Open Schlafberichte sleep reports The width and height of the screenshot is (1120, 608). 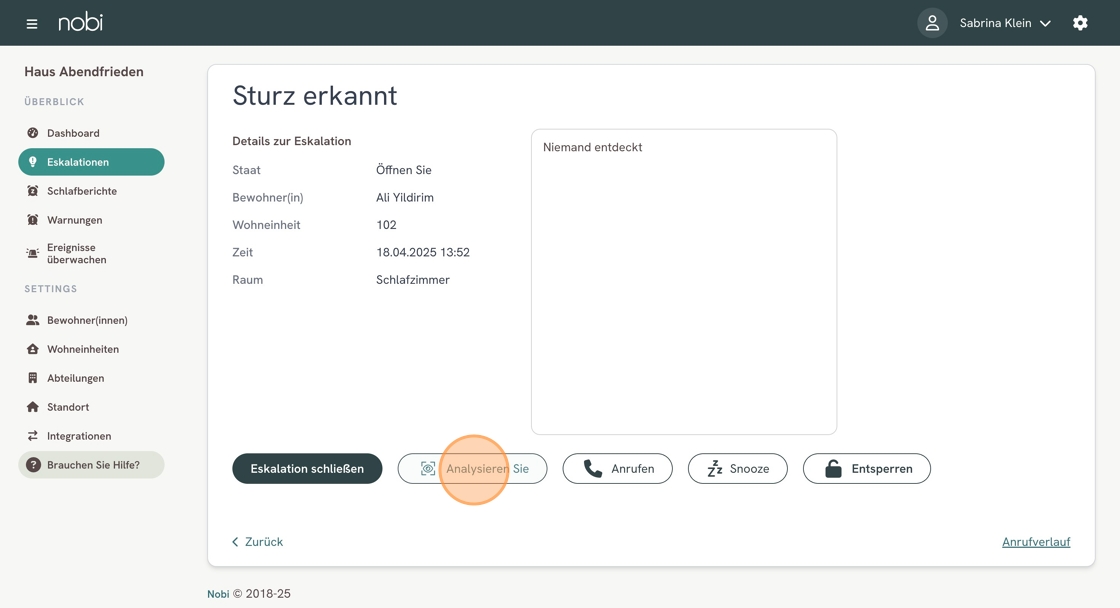pyautogui.click(x=82, y=191)
